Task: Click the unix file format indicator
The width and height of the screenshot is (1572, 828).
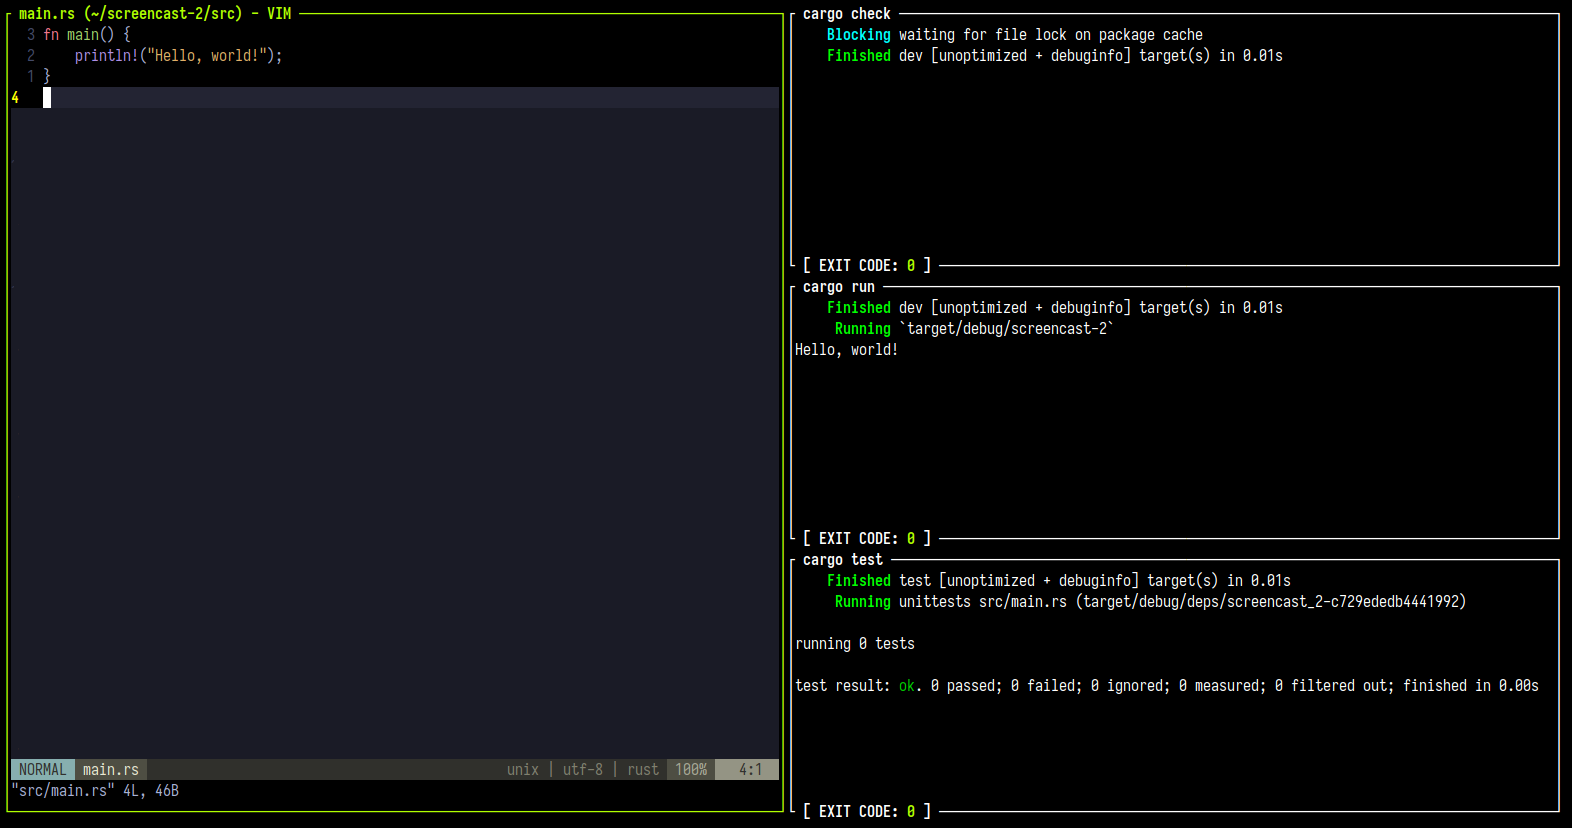Action: point(523,769)
